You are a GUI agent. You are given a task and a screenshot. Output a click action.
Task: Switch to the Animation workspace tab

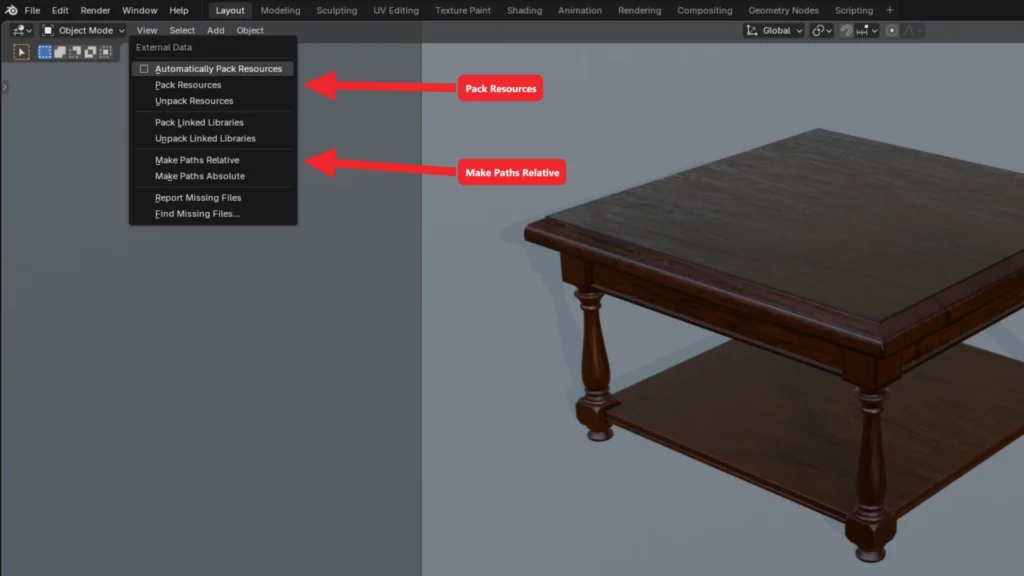coord(580,10)
